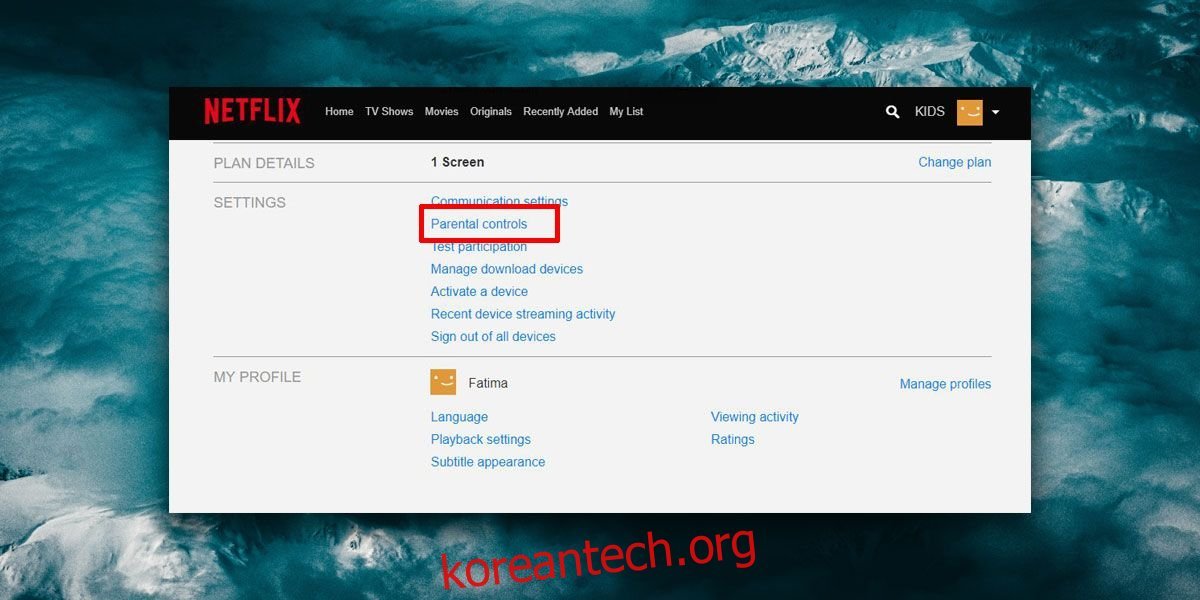Click the profile avatar in header
This screenshot has height=600, width=1200.
pos(970,112)
